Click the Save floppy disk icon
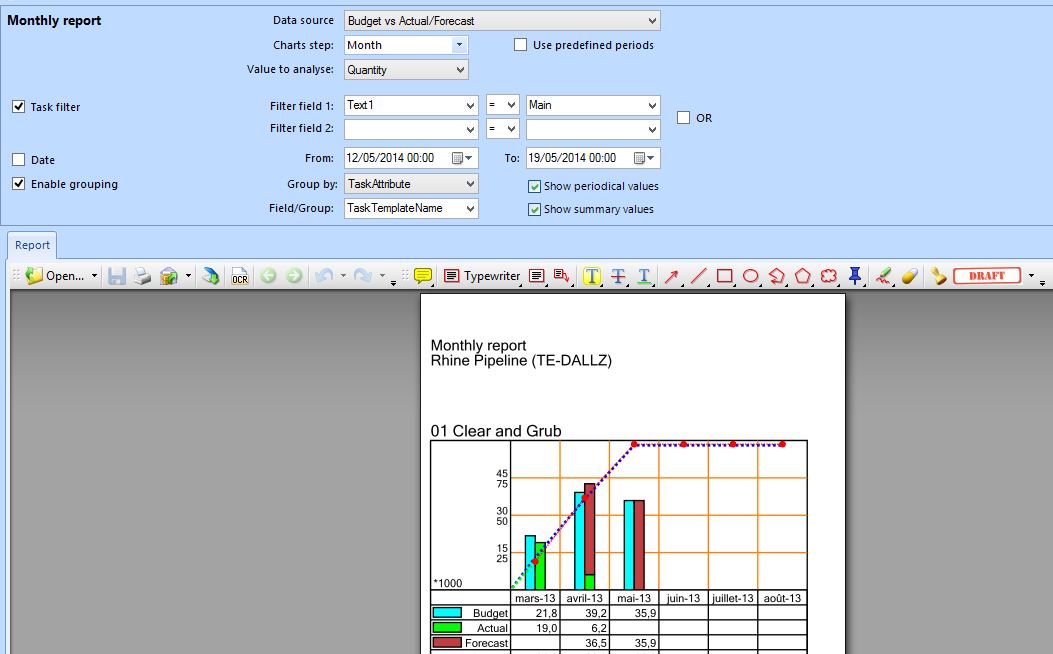 click(x=116, y=276)
